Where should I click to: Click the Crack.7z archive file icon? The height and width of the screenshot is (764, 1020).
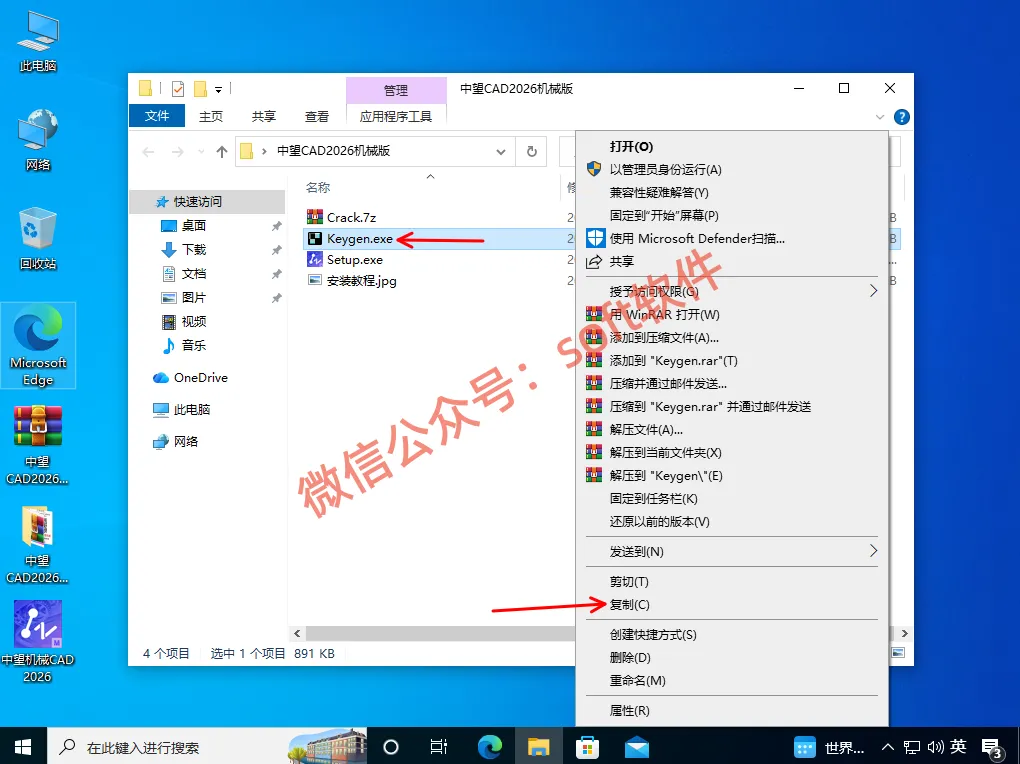[315, 217]
